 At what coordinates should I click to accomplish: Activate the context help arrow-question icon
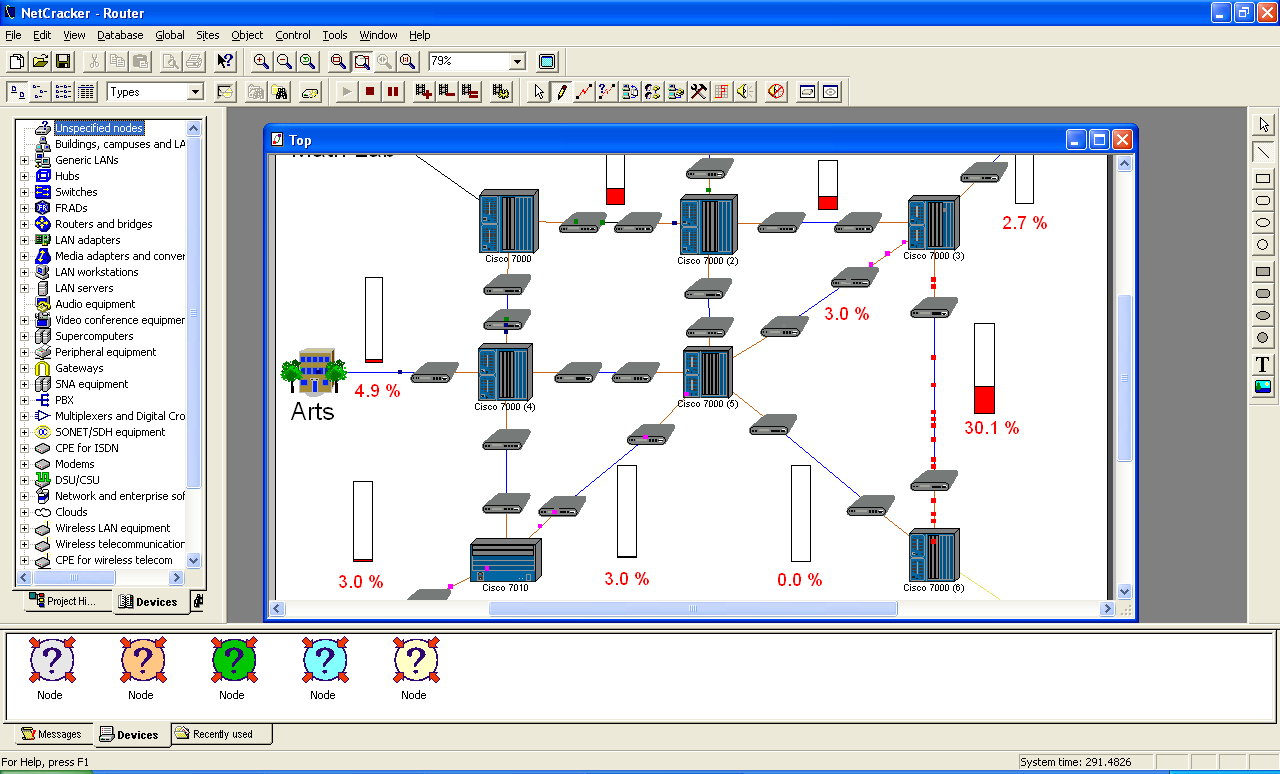(x=225, y=61)
